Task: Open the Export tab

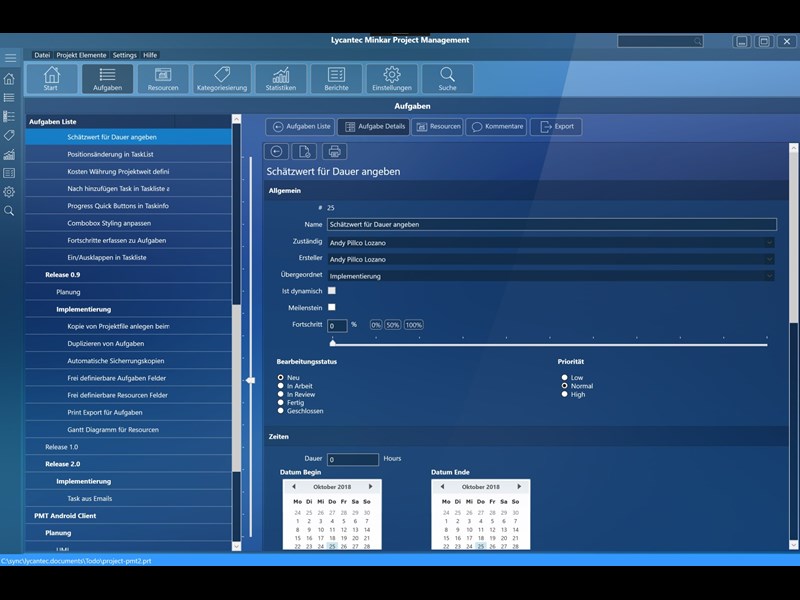Action: (557, 127)
